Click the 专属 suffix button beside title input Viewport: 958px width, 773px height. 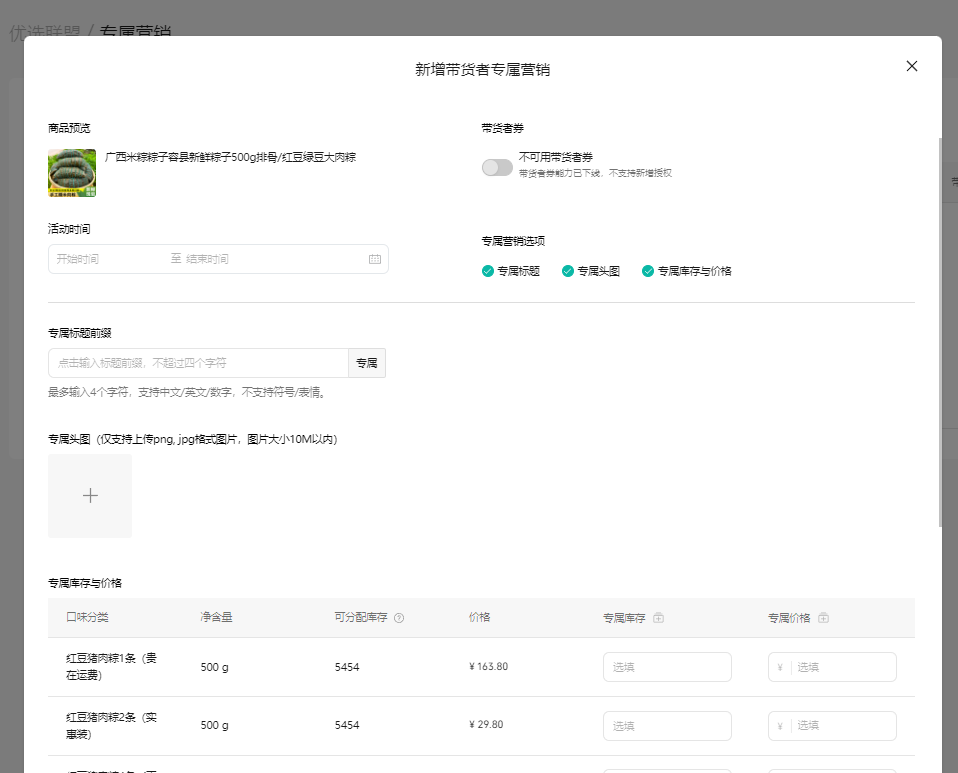pyautogui.click(x=367, y=363)
